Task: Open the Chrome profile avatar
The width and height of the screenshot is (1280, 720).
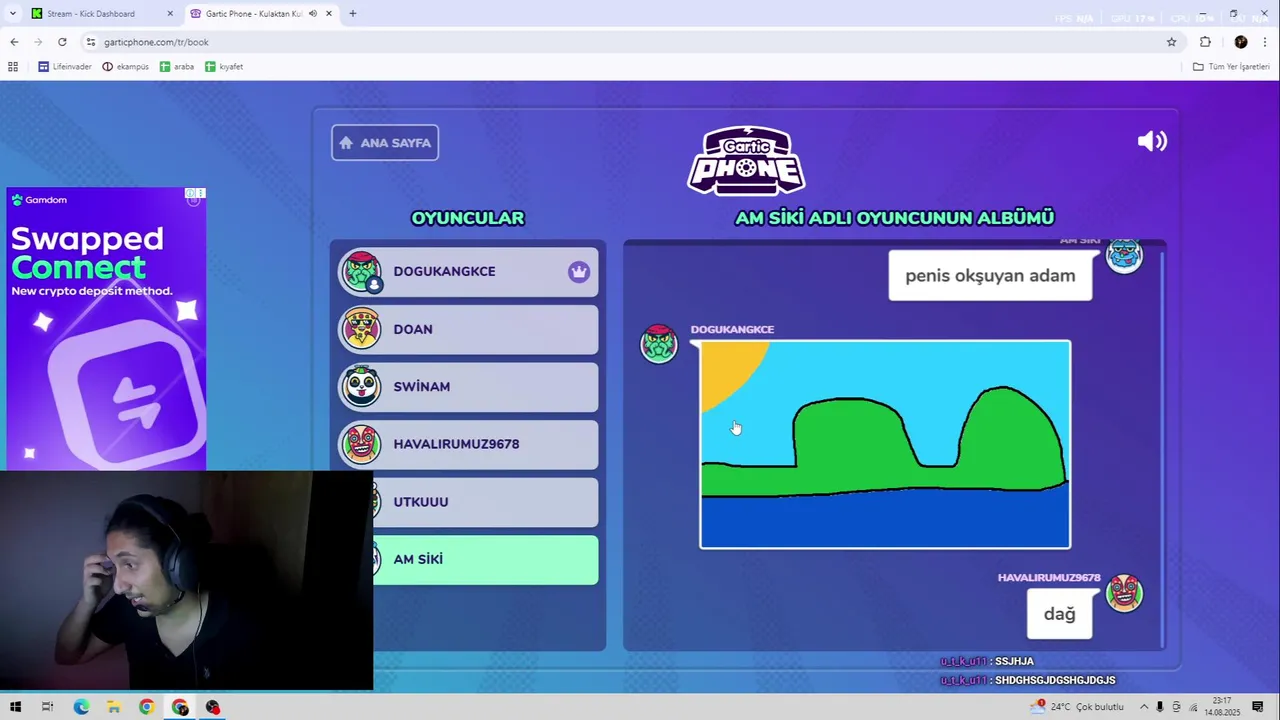Action: [x=1241, y=42]
